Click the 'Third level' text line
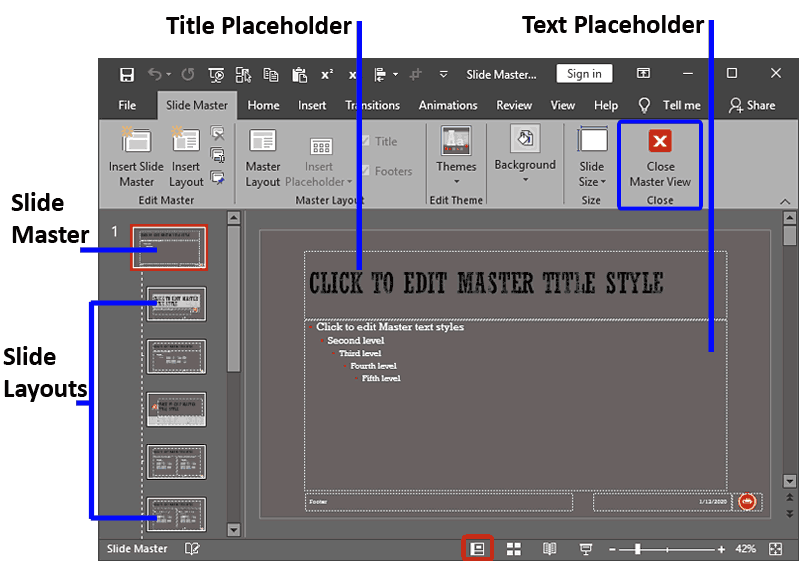 [x=360, y=353]
